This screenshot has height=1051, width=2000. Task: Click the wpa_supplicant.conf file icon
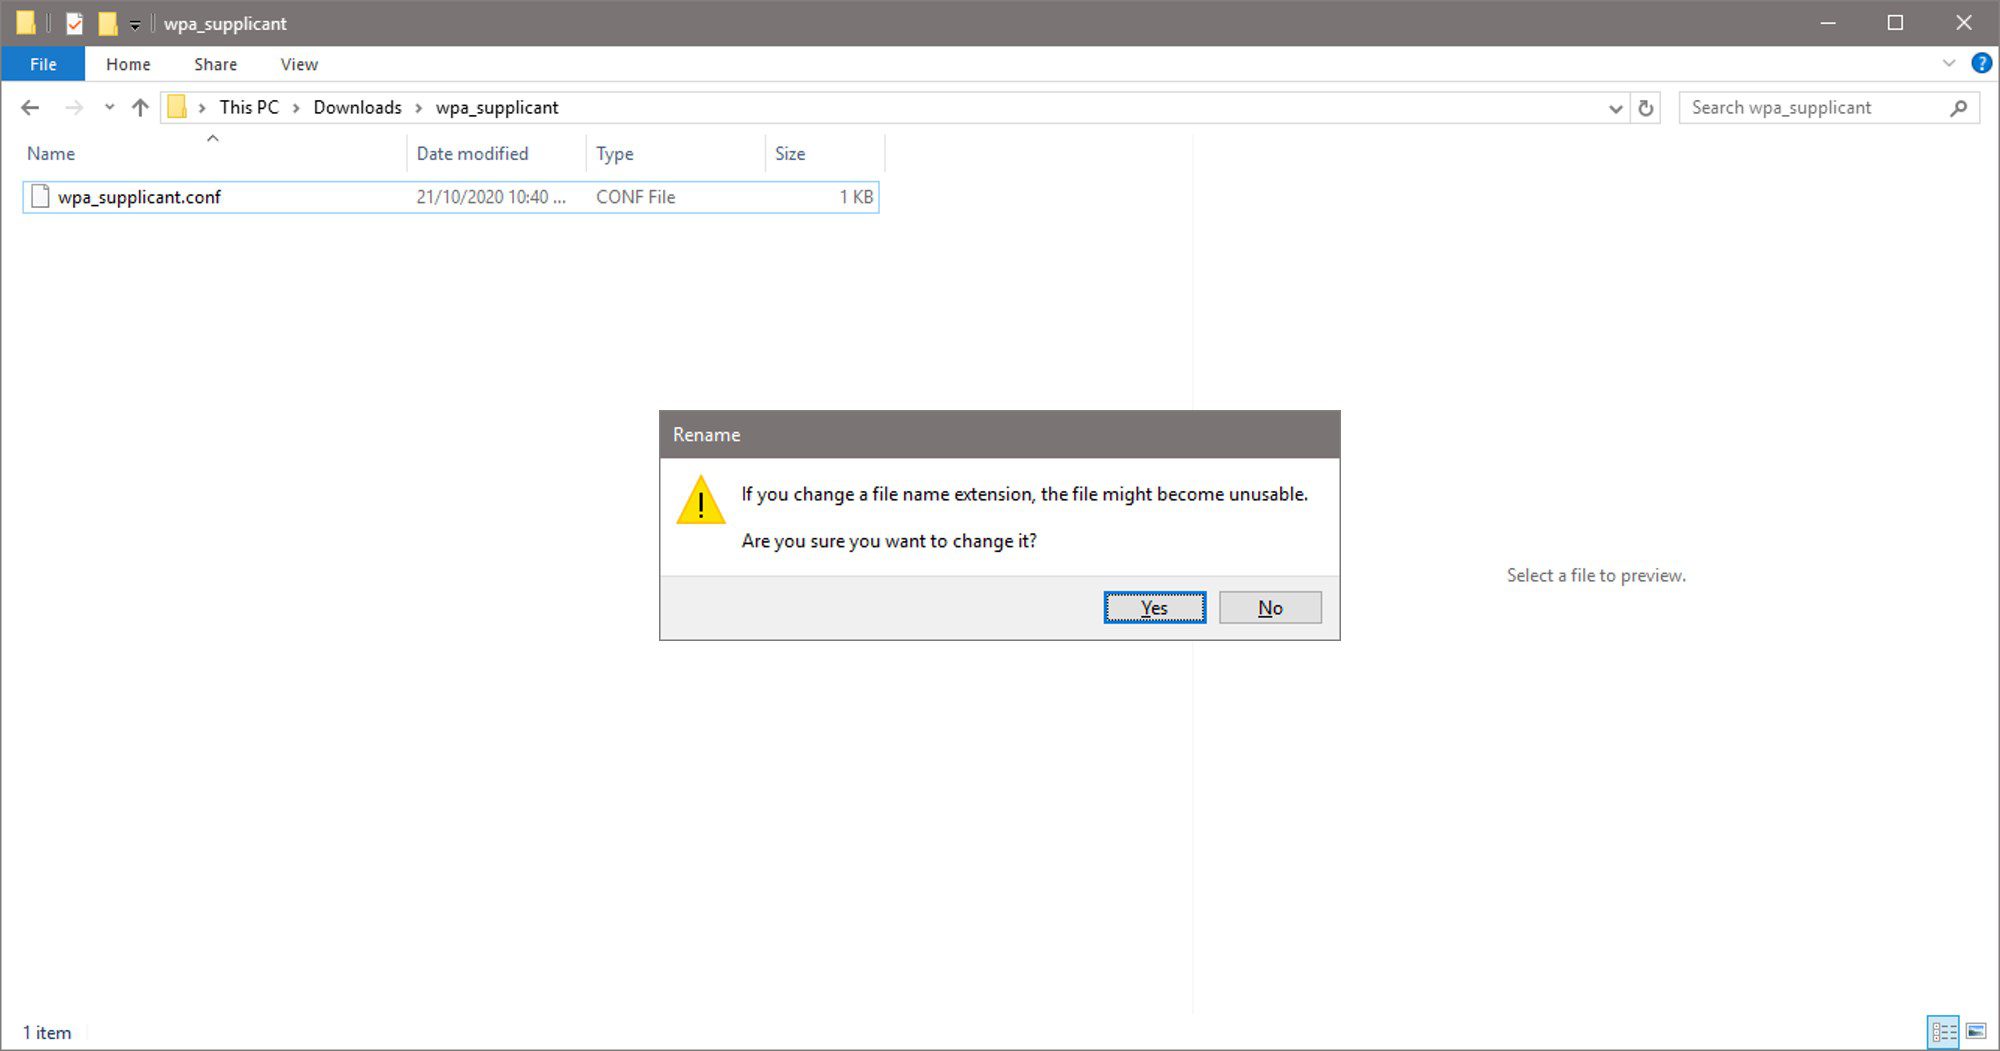[x=40, y=197]
